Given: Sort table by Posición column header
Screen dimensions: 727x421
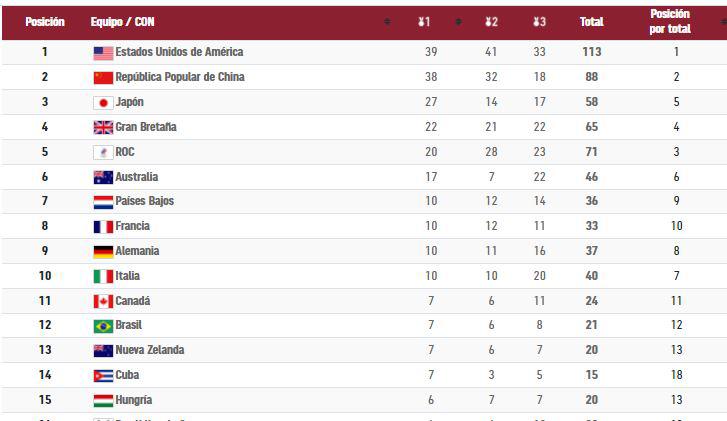Looking at the screenshot, I should tap(45, 21).
